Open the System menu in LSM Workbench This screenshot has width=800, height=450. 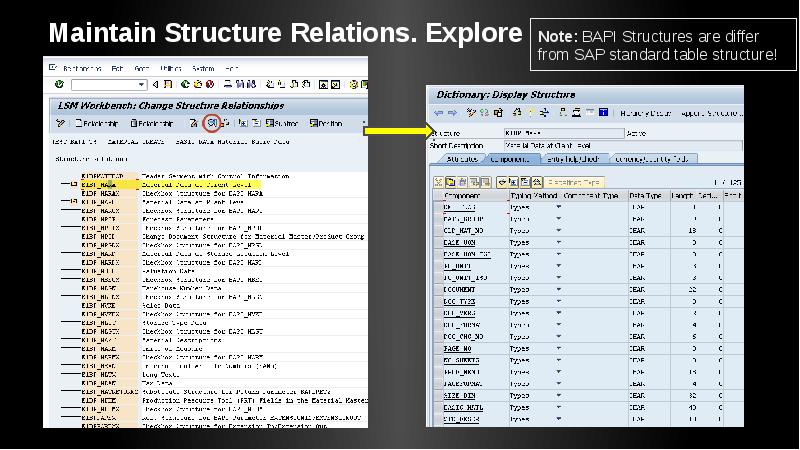(x=203, y=68)
